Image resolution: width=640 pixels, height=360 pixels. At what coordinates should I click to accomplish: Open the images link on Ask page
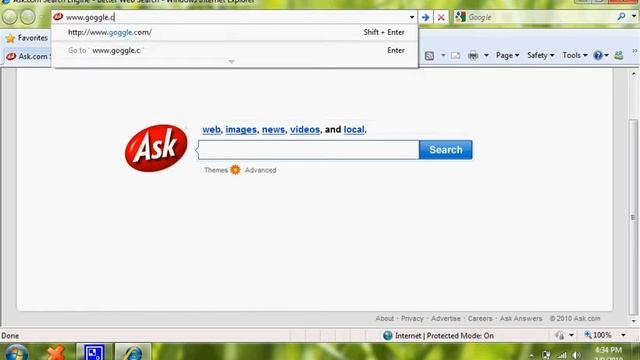(241, 130)
